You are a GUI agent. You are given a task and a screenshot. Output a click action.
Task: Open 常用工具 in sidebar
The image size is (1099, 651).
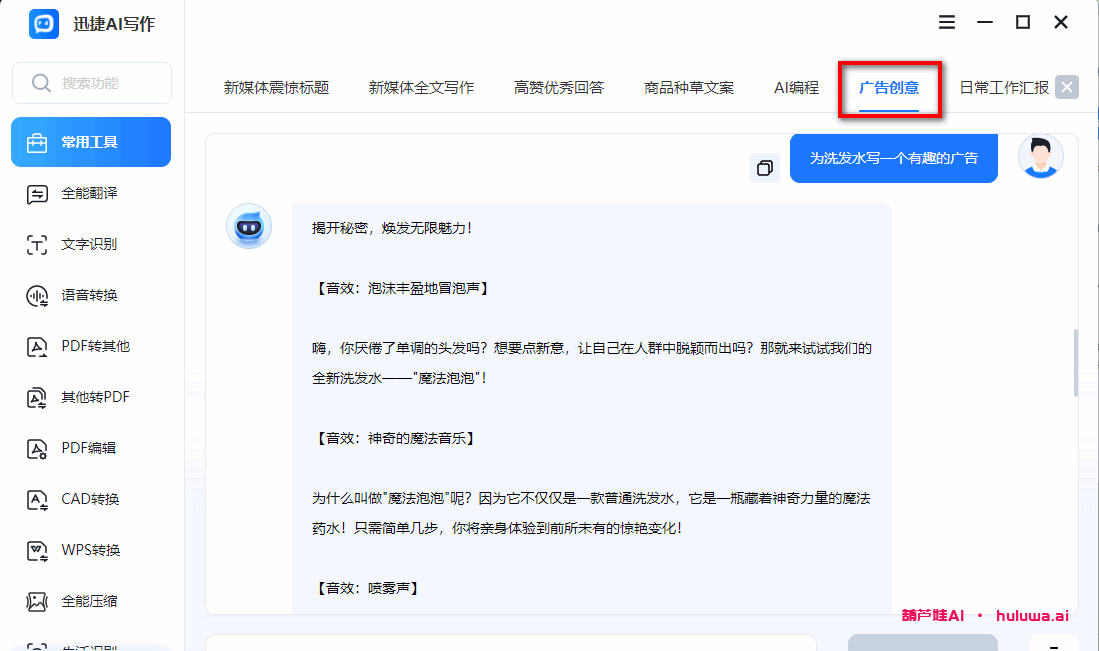(x=91, y=142)
